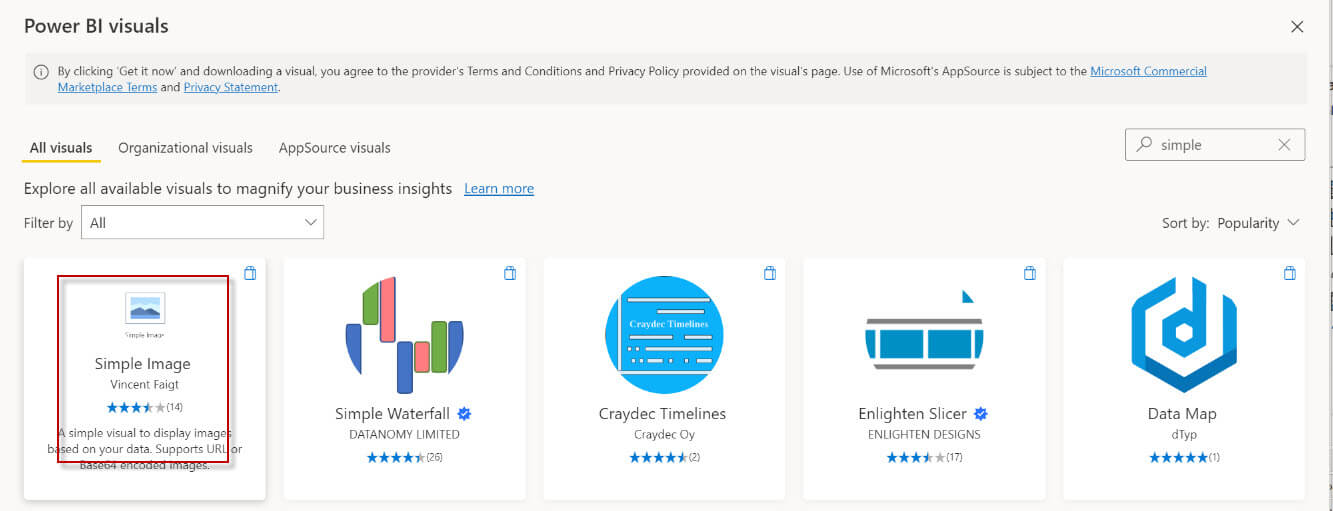This screenshot has width=1333, height=511.
Task: Select the All visuals tab
Action: [61, 148]
